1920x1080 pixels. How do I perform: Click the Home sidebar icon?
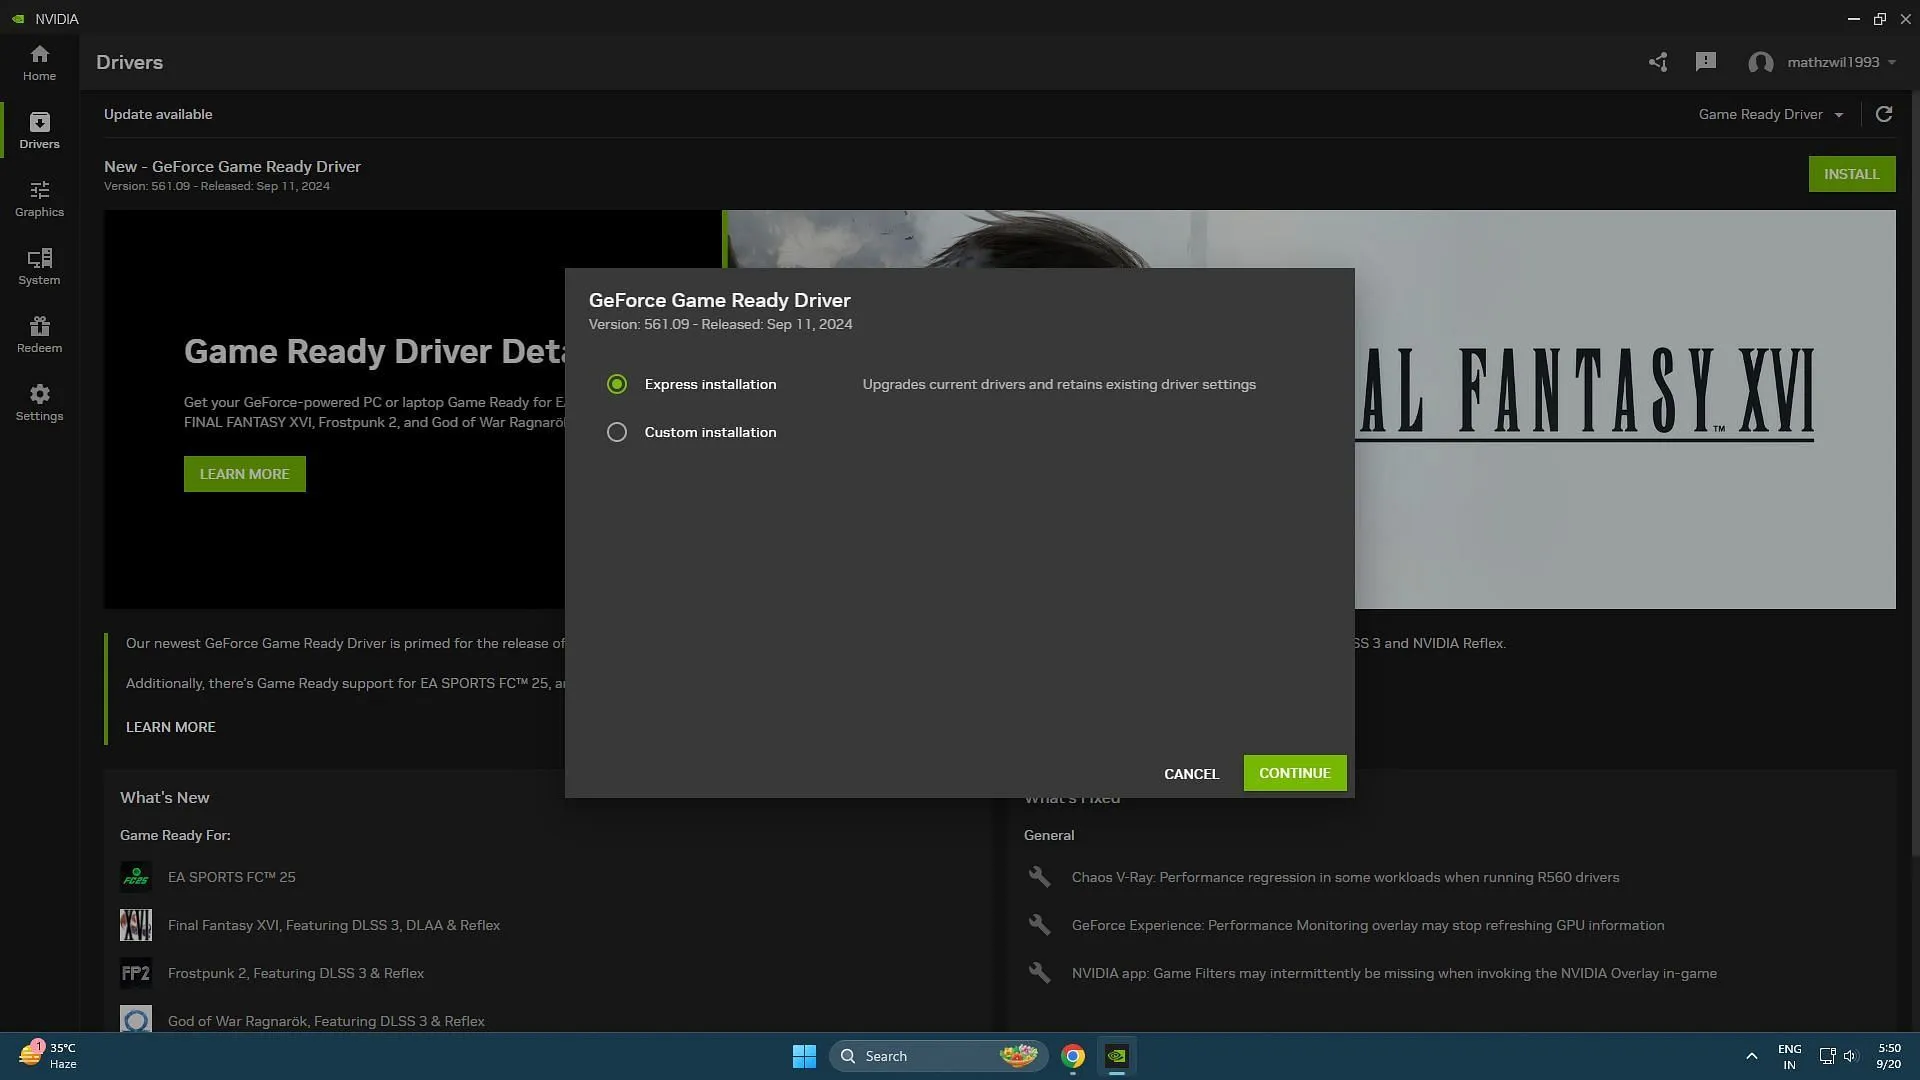click(x=40, y=61)
